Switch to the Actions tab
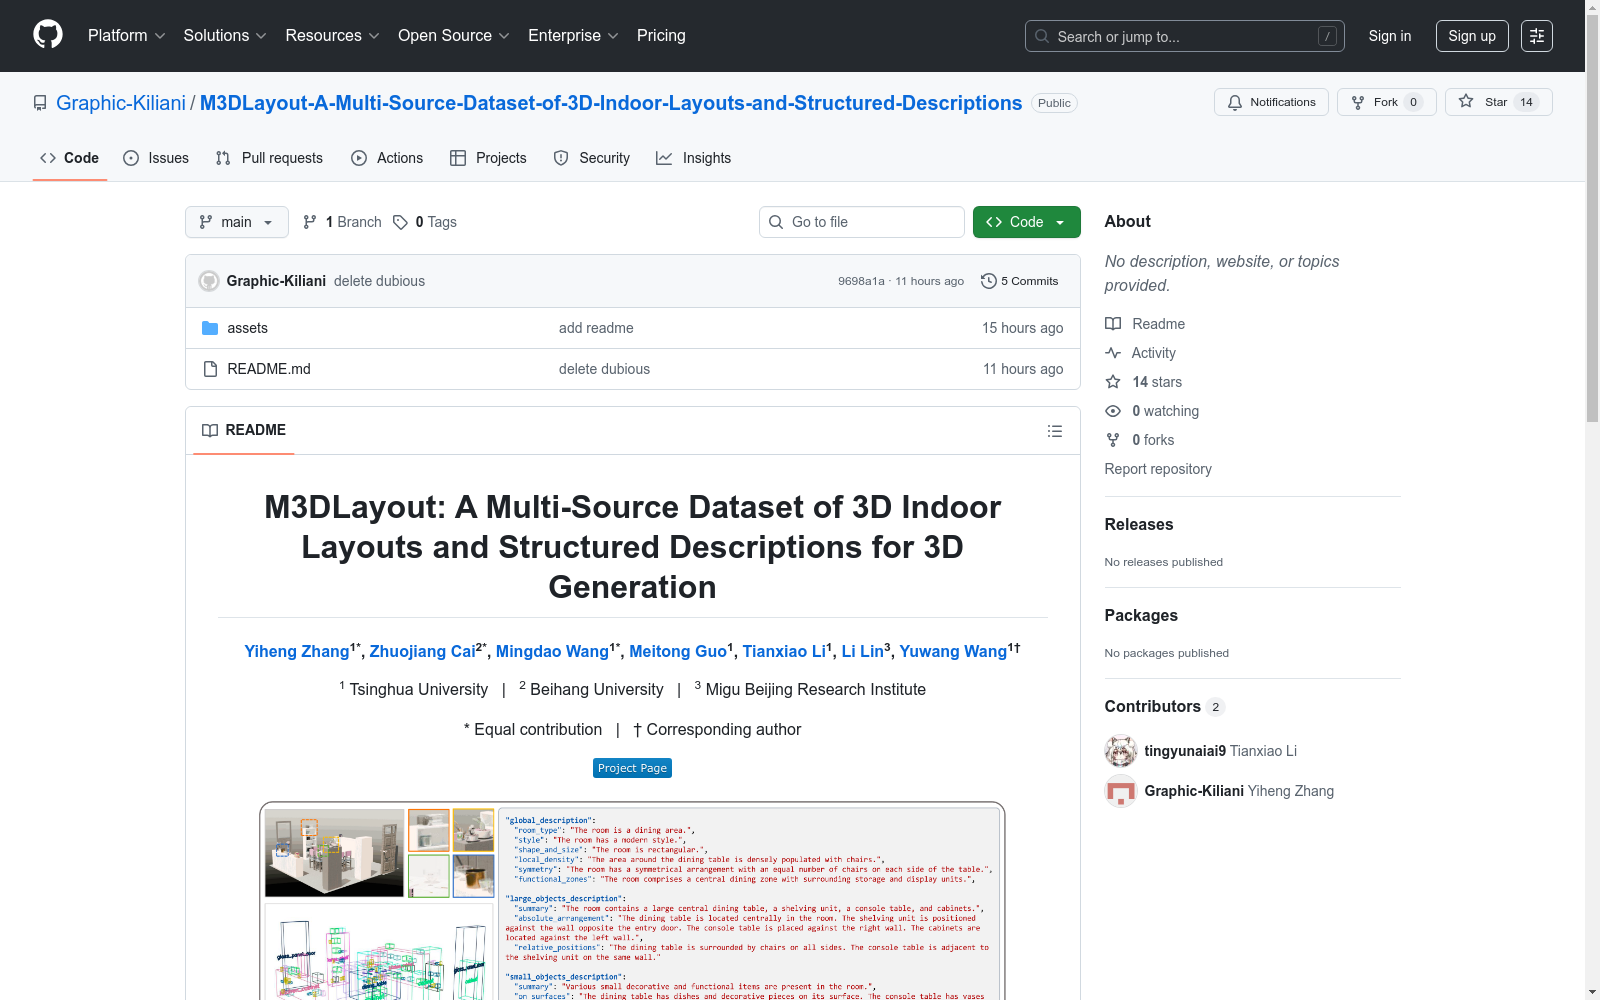The width and height of the screenshot is (1600, 1000). pyautogui.click(x=387, y=158)
